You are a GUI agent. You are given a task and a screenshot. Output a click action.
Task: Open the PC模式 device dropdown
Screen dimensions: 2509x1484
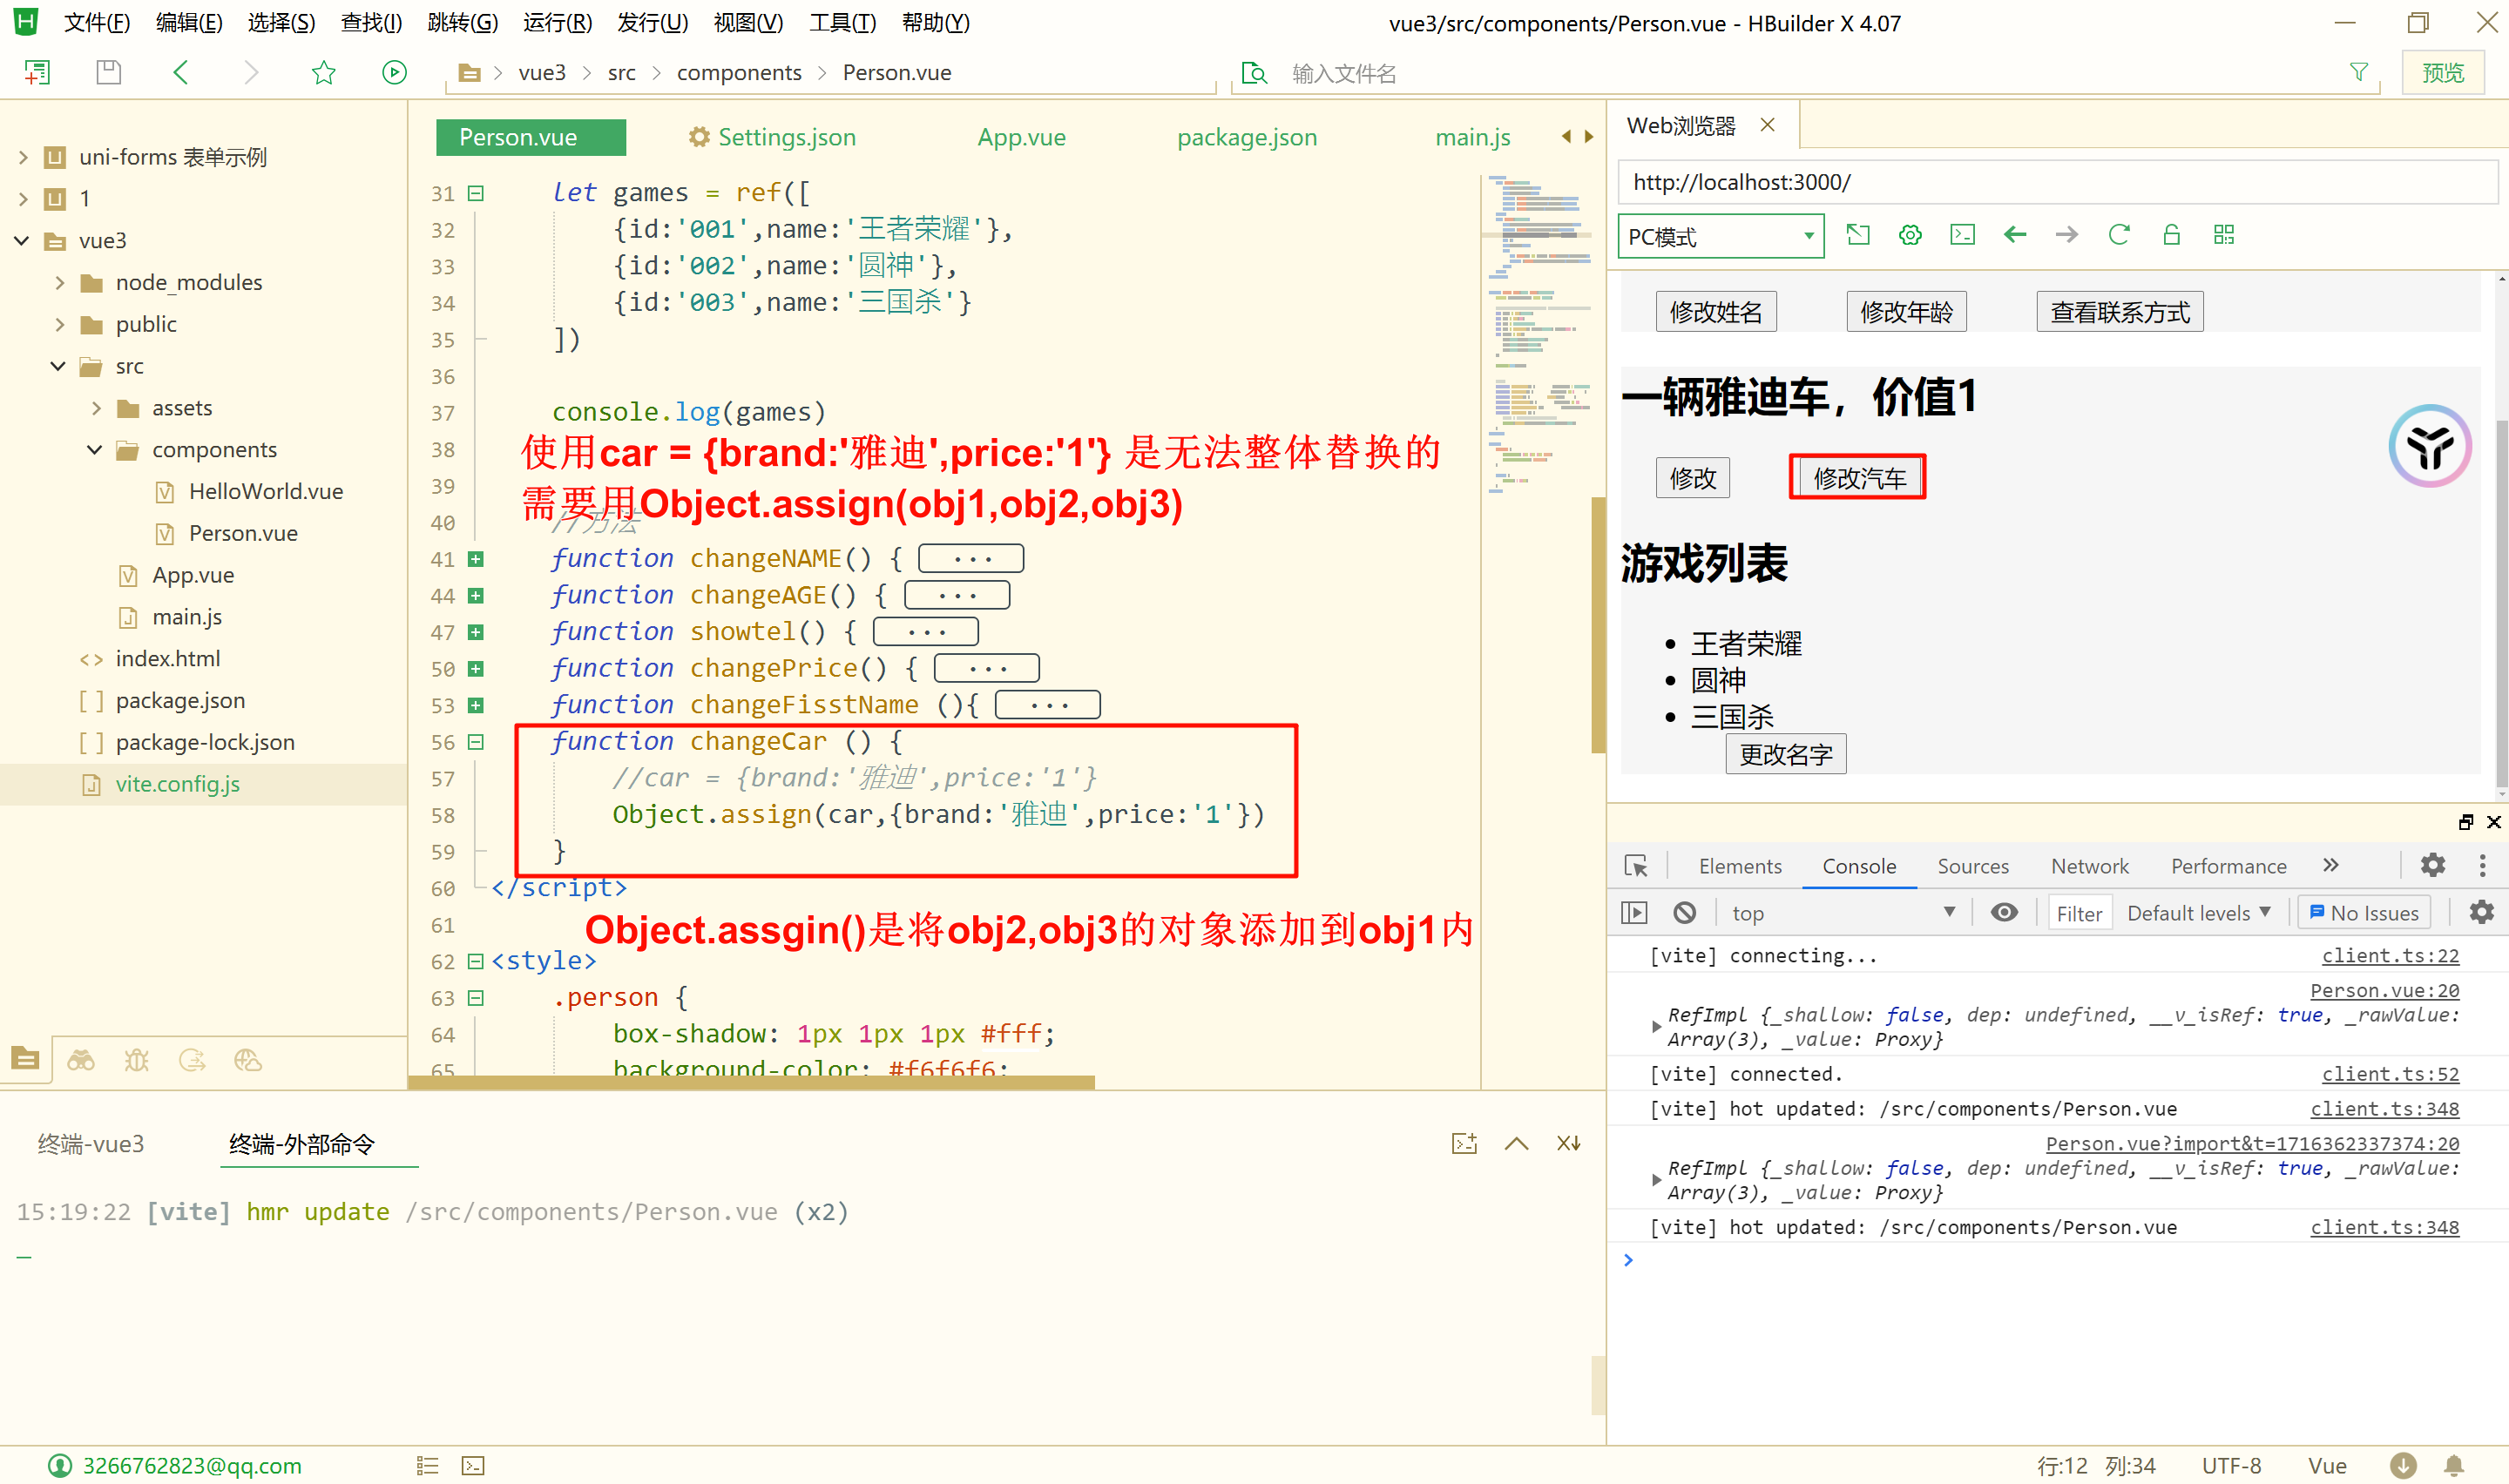pyautogui.click(x=1720, y=236)
